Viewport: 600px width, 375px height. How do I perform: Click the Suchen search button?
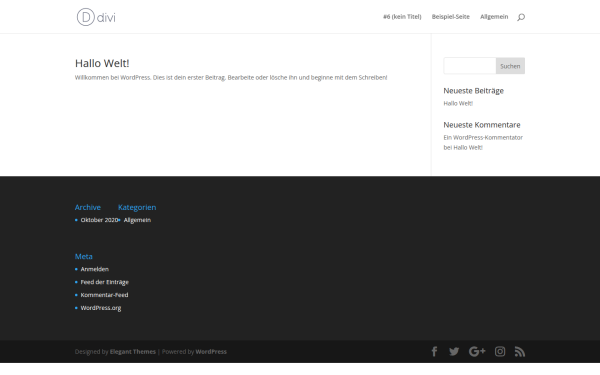click(x=510, y=66)
